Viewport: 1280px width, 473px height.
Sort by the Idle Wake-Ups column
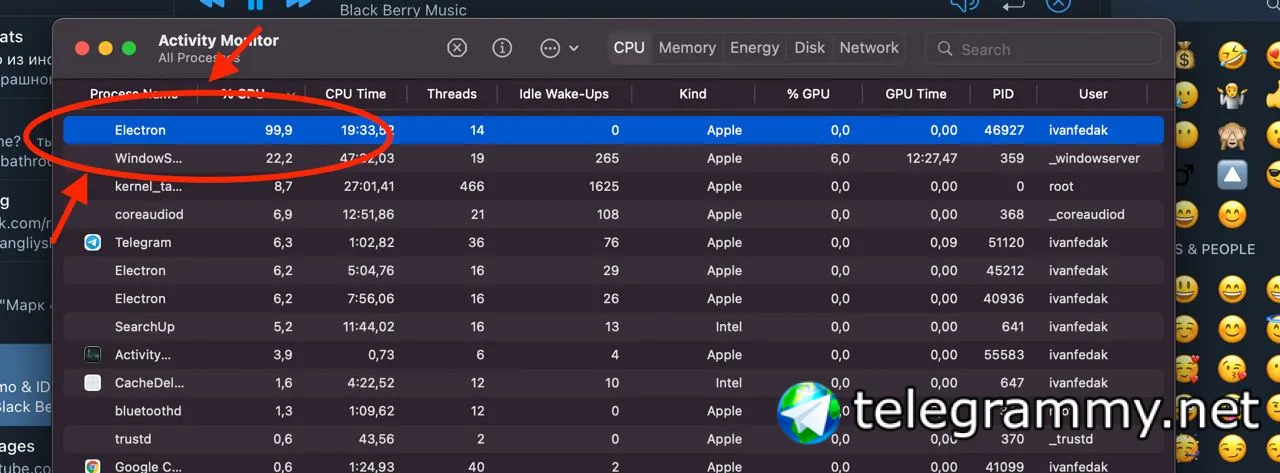click(563, 94)
